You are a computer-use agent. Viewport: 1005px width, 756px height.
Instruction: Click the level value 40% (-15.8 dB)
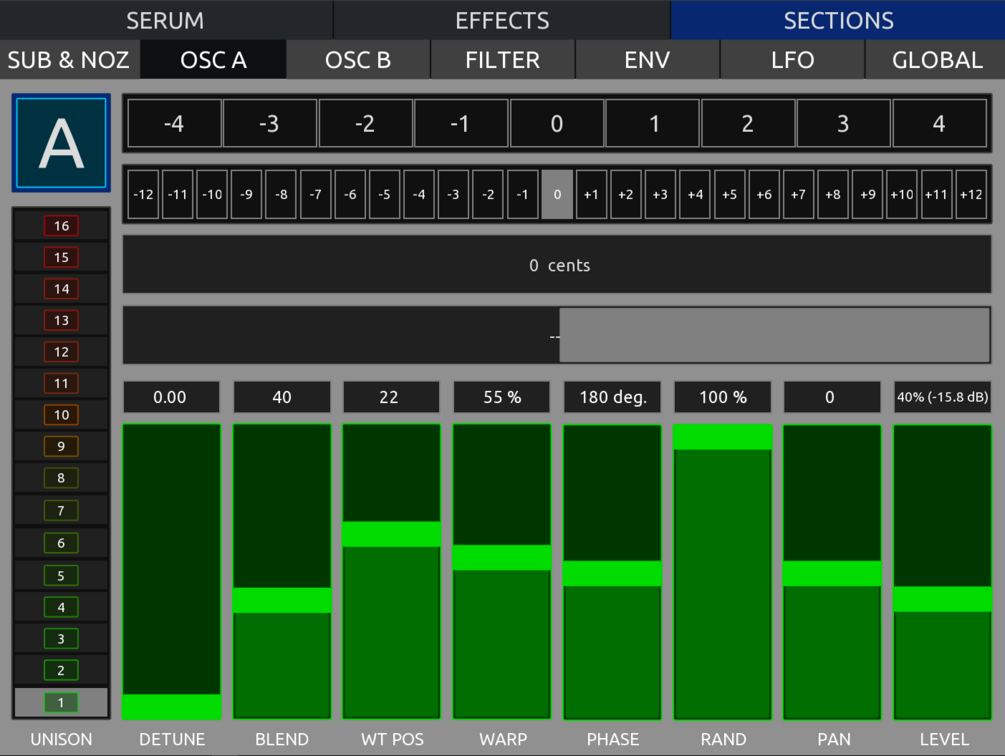(x=943, y=397)
